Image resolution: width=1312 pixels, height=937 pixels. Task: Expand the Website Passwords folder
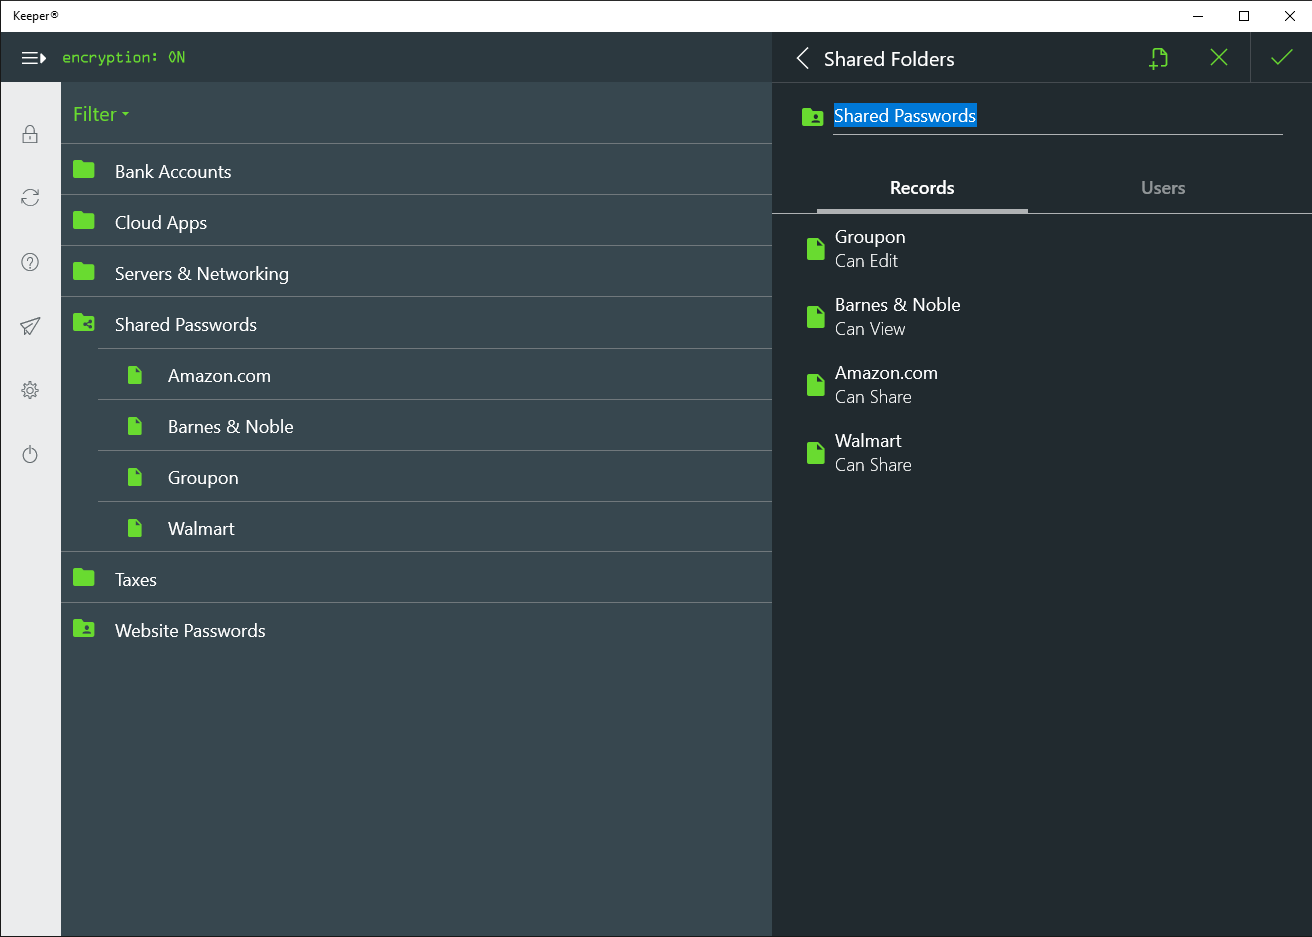[190, 631]
